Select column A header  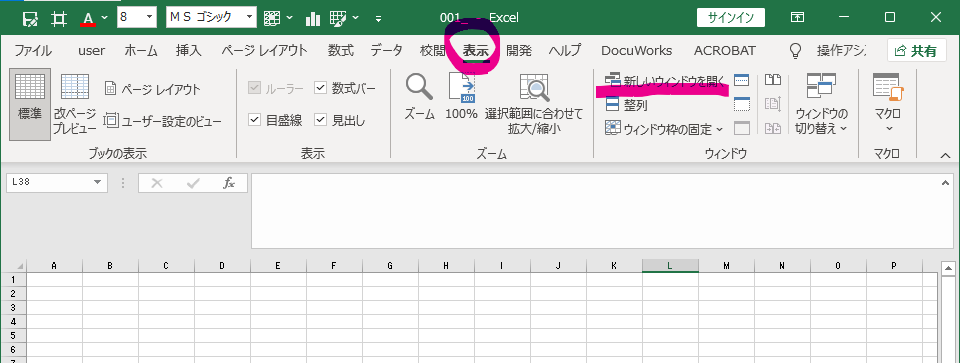pyautogui.click(x=54, y=266)
